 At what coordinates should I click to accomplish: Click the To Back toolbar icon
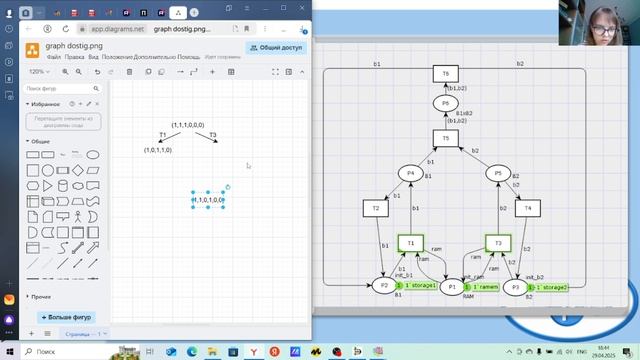[161, 72]
